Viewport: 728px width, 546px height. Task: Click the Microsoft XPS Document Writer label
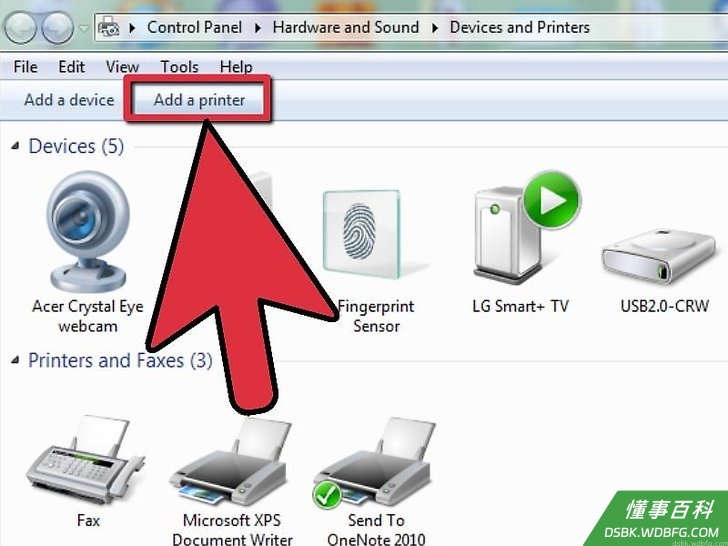[232, 529]
